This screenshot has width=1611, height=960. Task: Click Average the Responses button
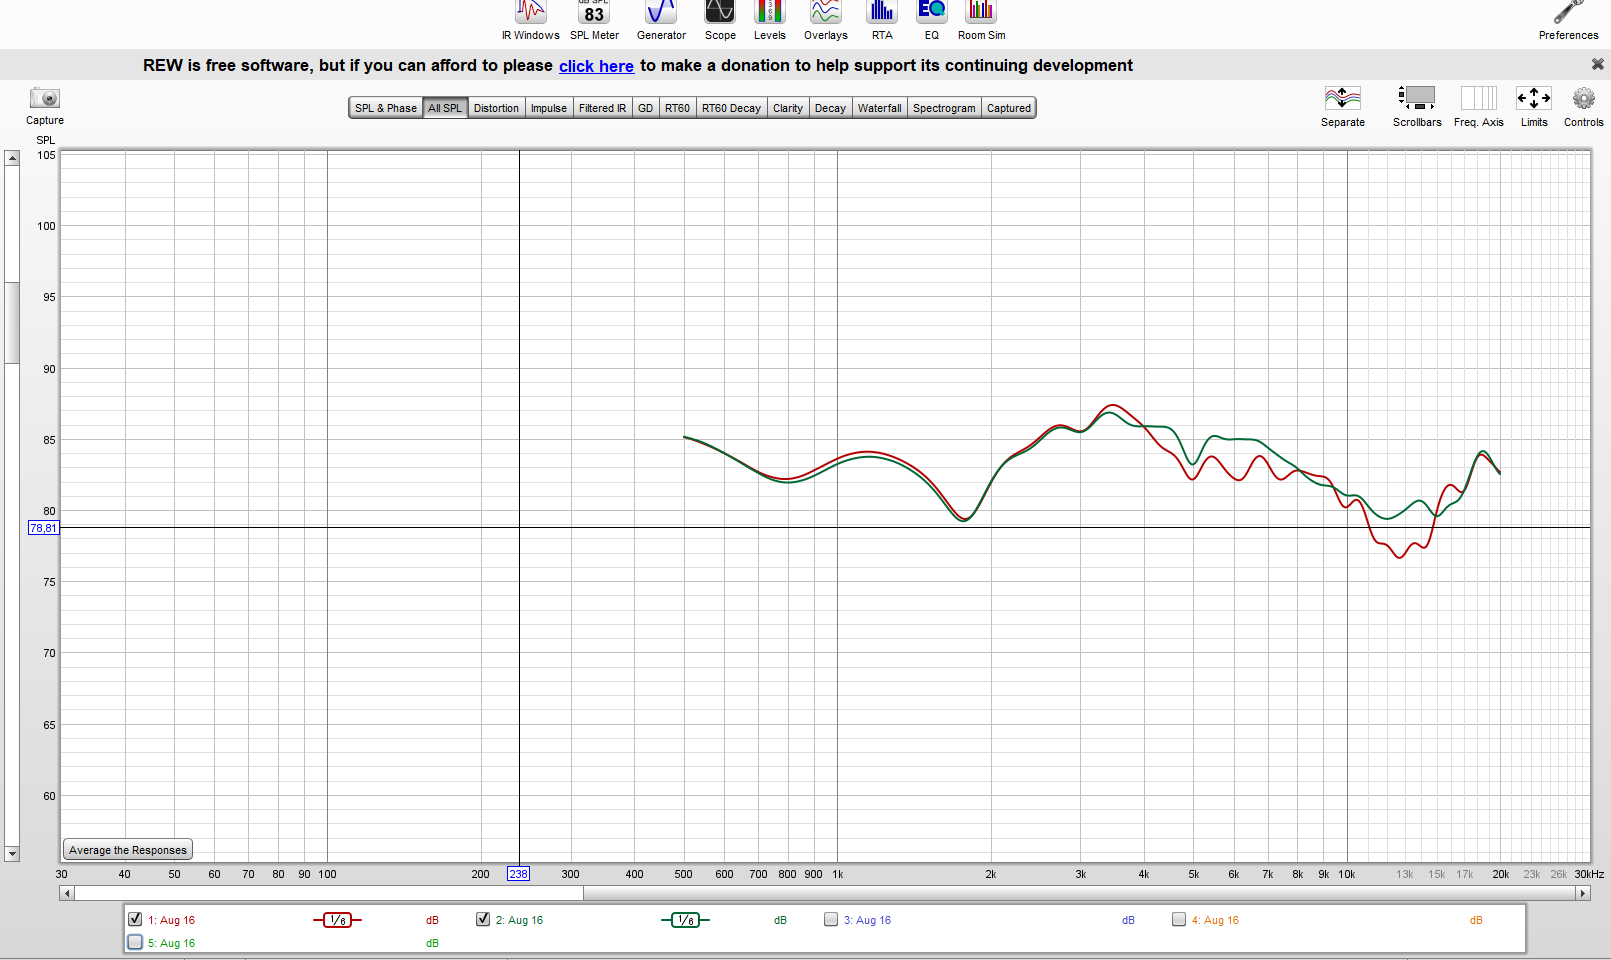click(128, 850)
